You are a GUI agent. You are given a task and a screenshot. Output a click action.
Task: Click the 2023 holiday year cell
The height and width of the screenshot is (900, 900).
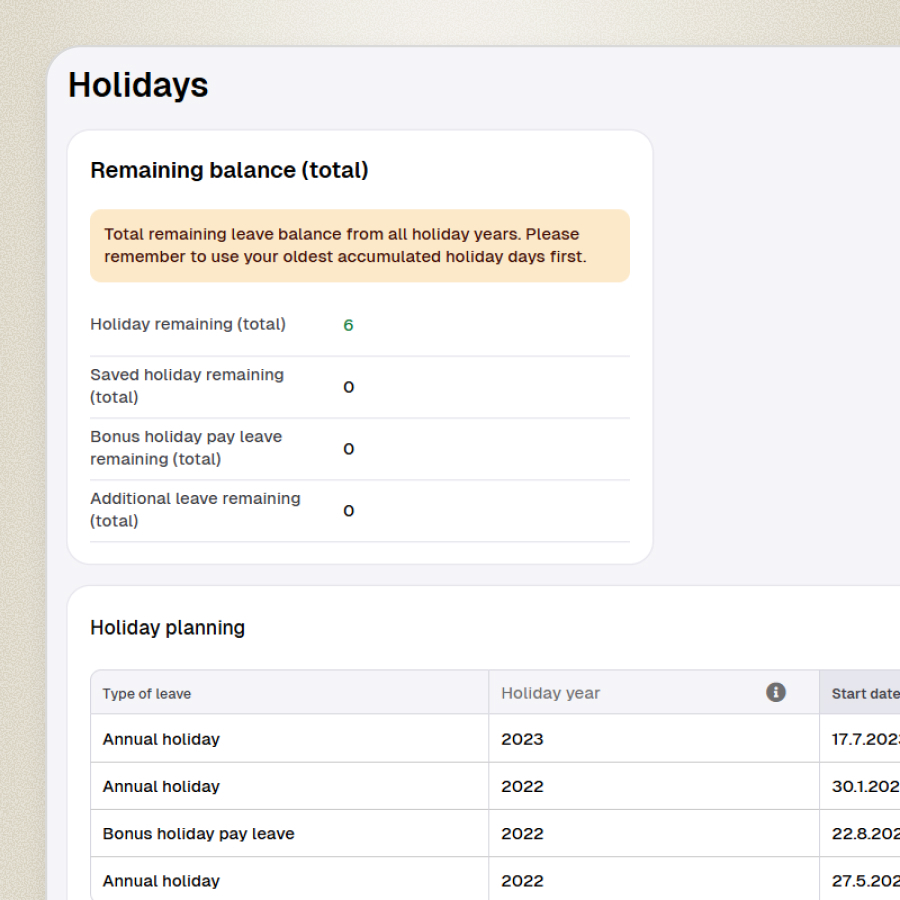coord(522,739)
